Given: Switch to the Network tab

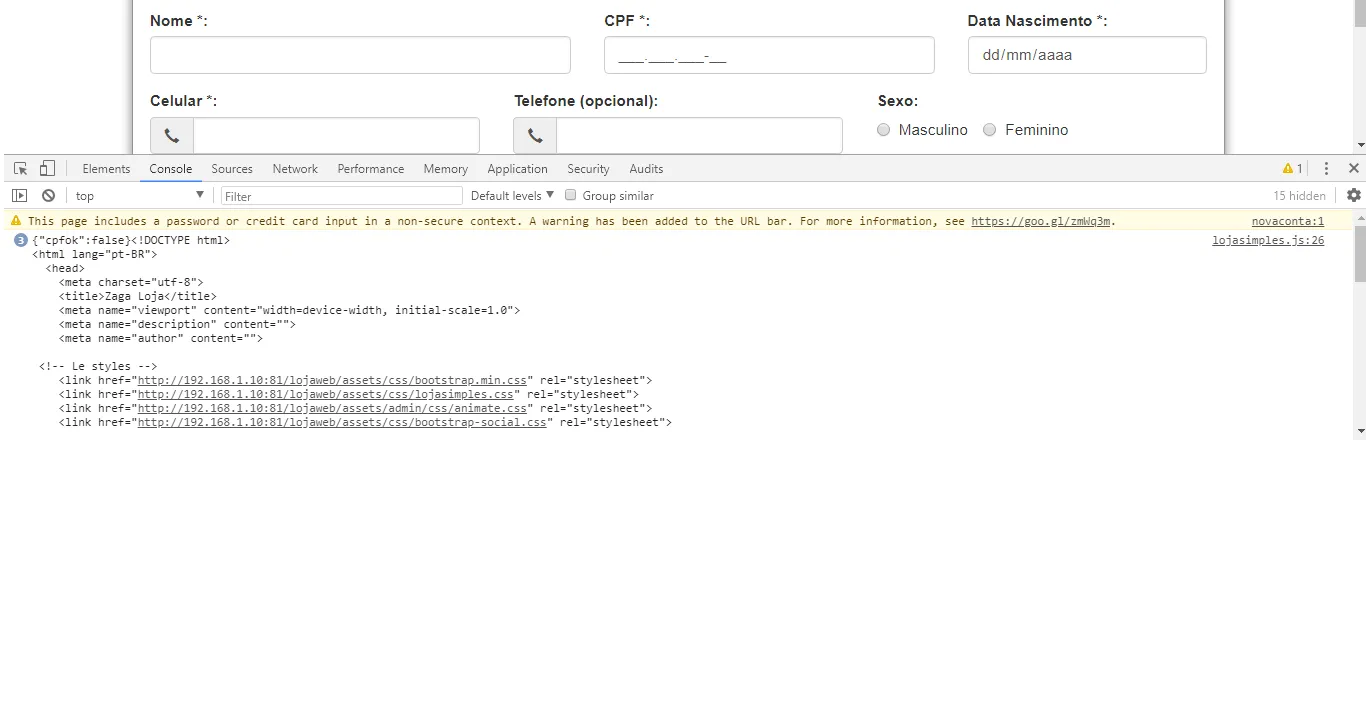Looking at the screenshot, I should 294,168.
